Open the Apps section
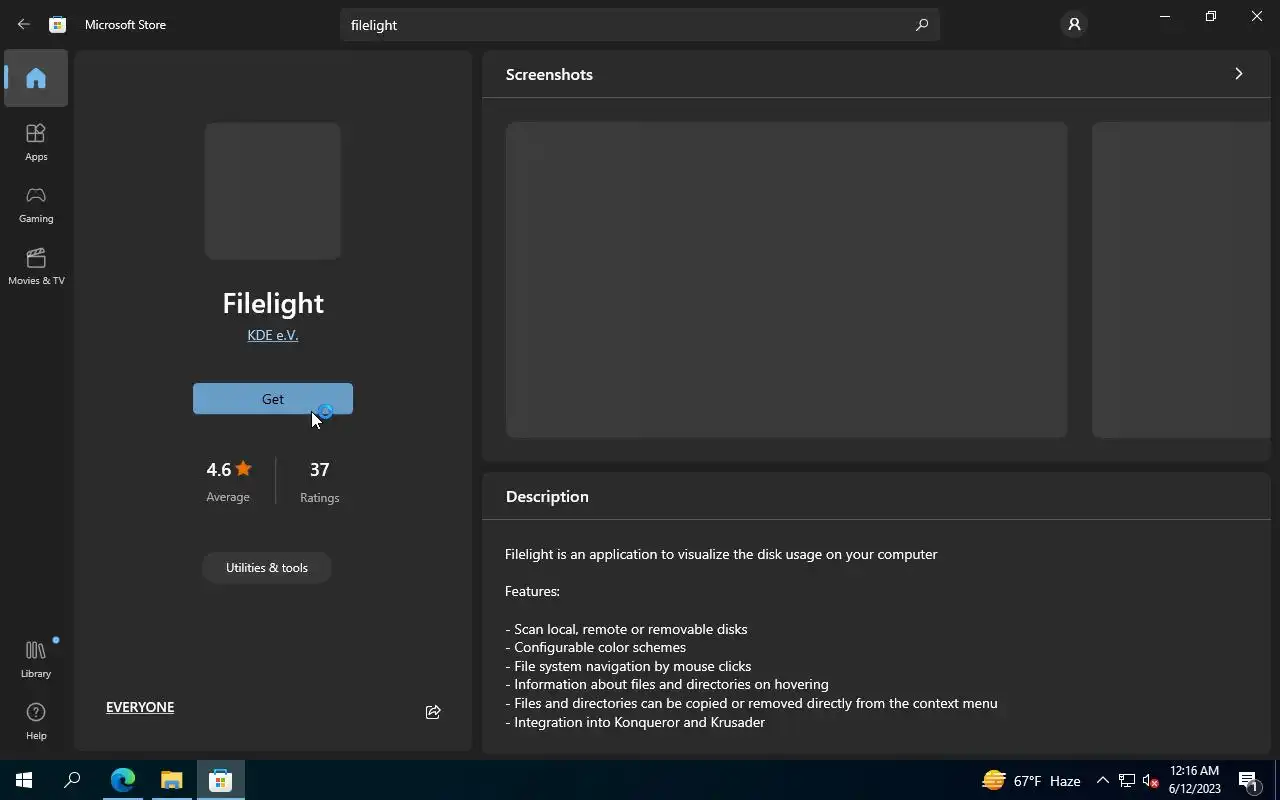Image resolution: width=1280 pixels, height=800 pixels. tap(36, 142)
